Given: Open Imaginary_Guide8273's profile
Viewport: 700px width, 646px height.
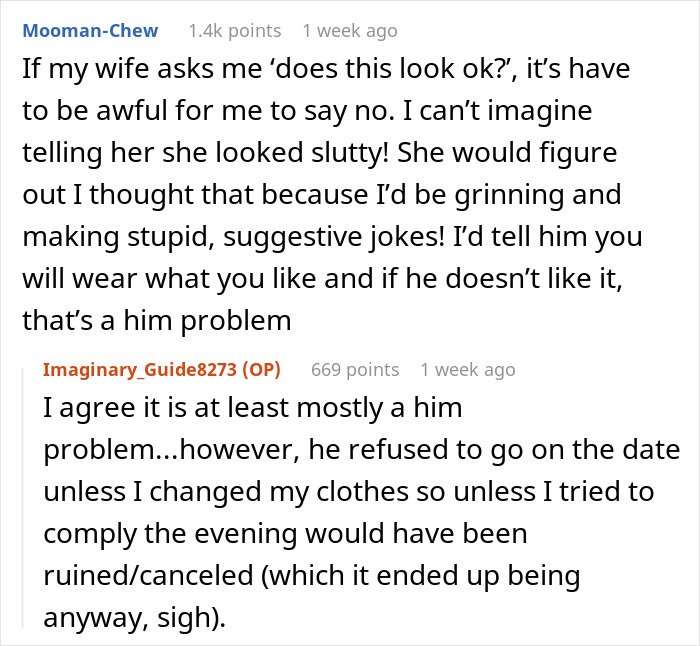Looking at the screenshot, I should pos(138,370).
